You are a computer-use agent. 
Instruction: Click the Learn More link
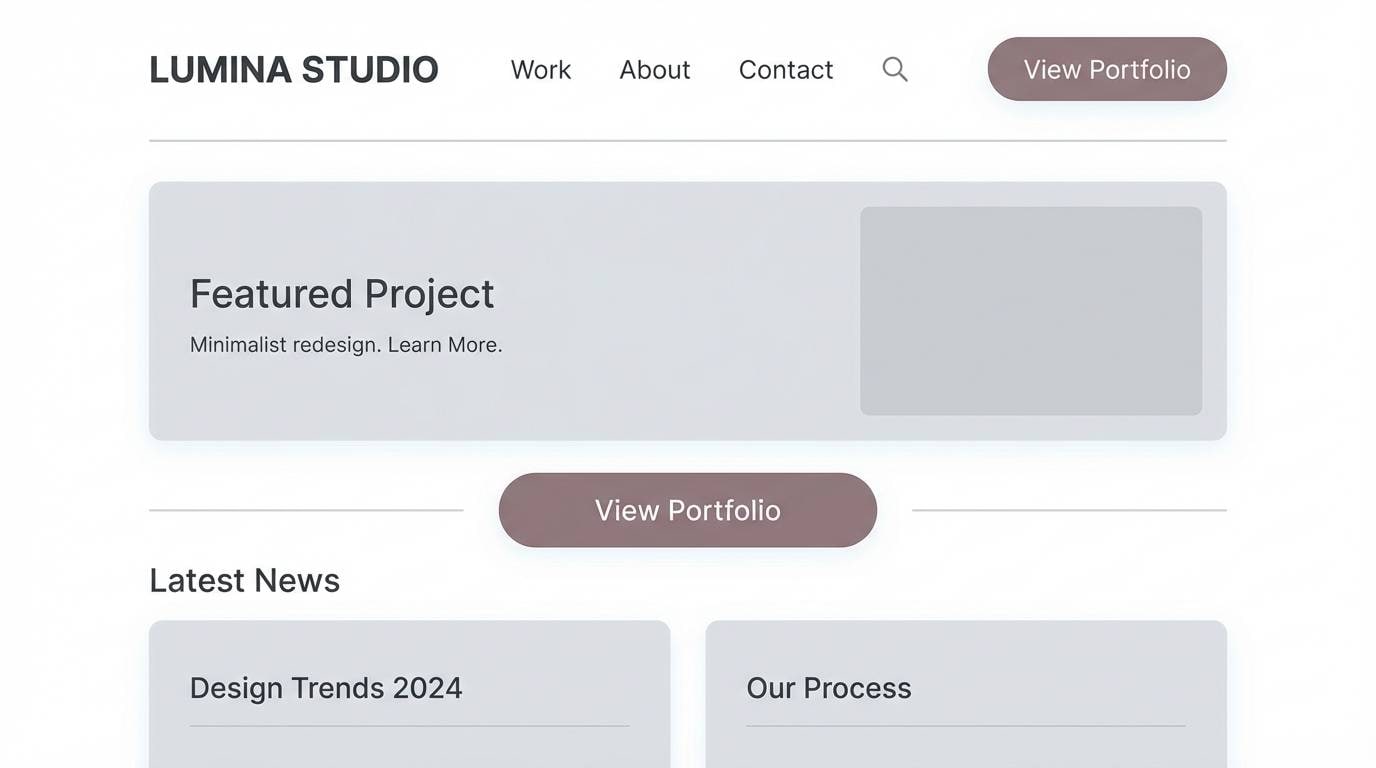point(444,344)
